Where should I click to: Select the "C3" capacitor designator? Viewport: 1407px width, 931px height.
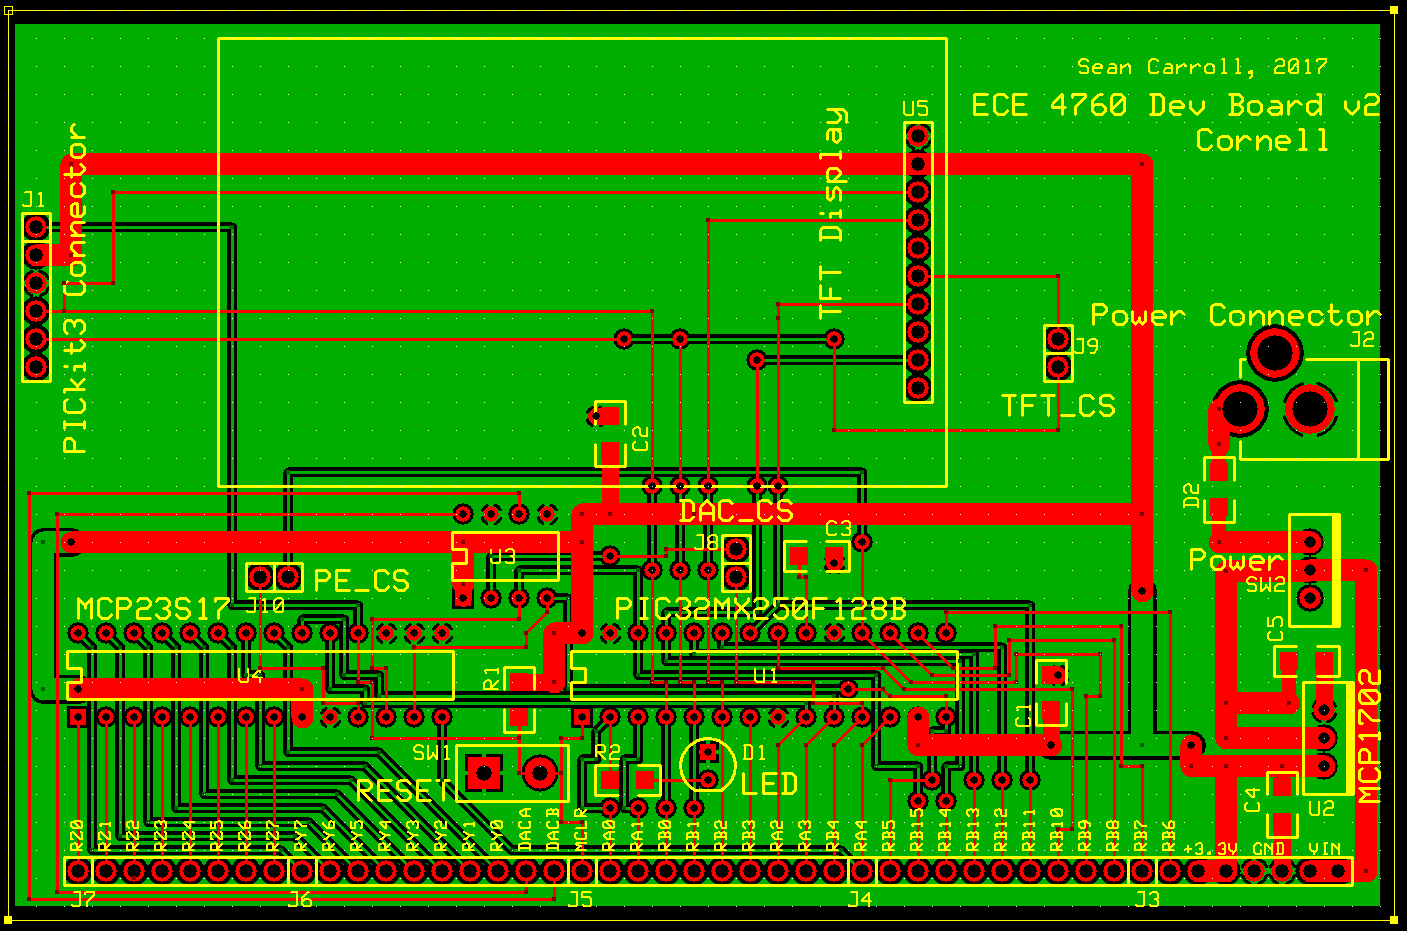tap(839, 528)
